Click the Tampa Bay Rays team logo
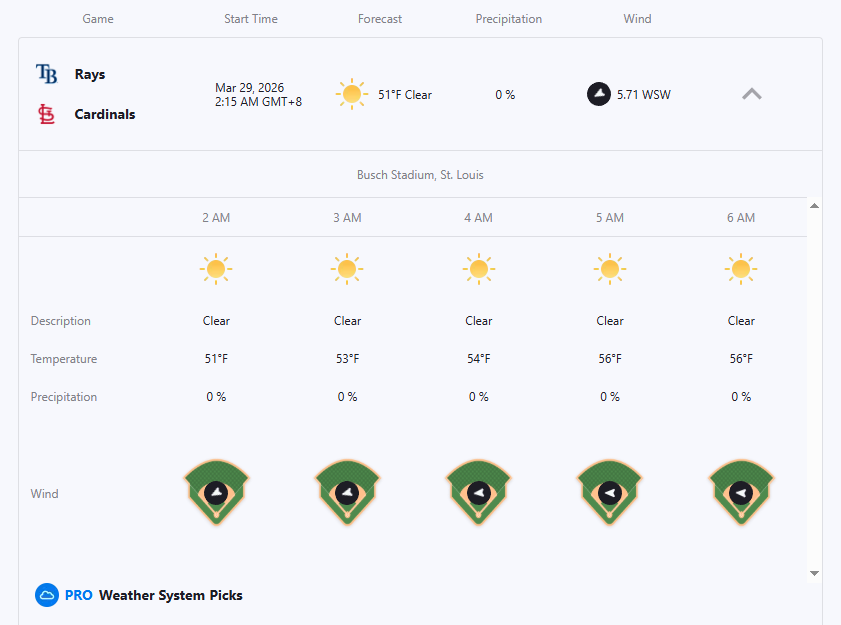Viewport: 841px width, 625px height. (x=46, y=74)
